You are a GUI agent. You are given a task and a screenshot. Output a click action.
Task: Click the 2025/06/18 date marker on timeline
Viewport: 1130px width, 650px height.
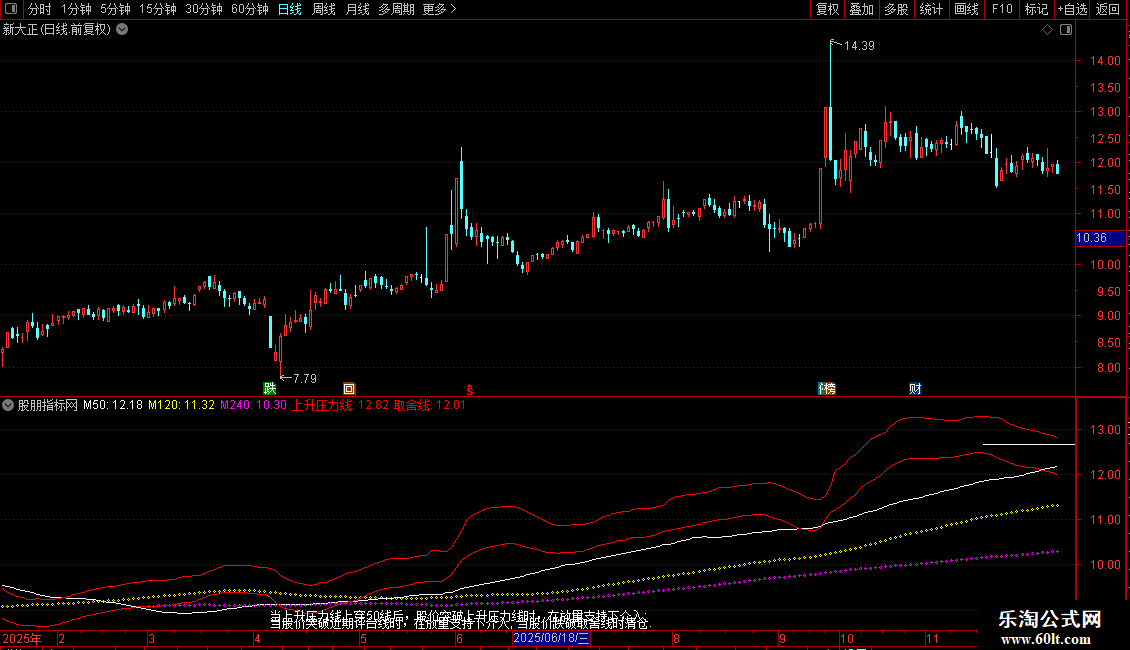coord(551,638)
